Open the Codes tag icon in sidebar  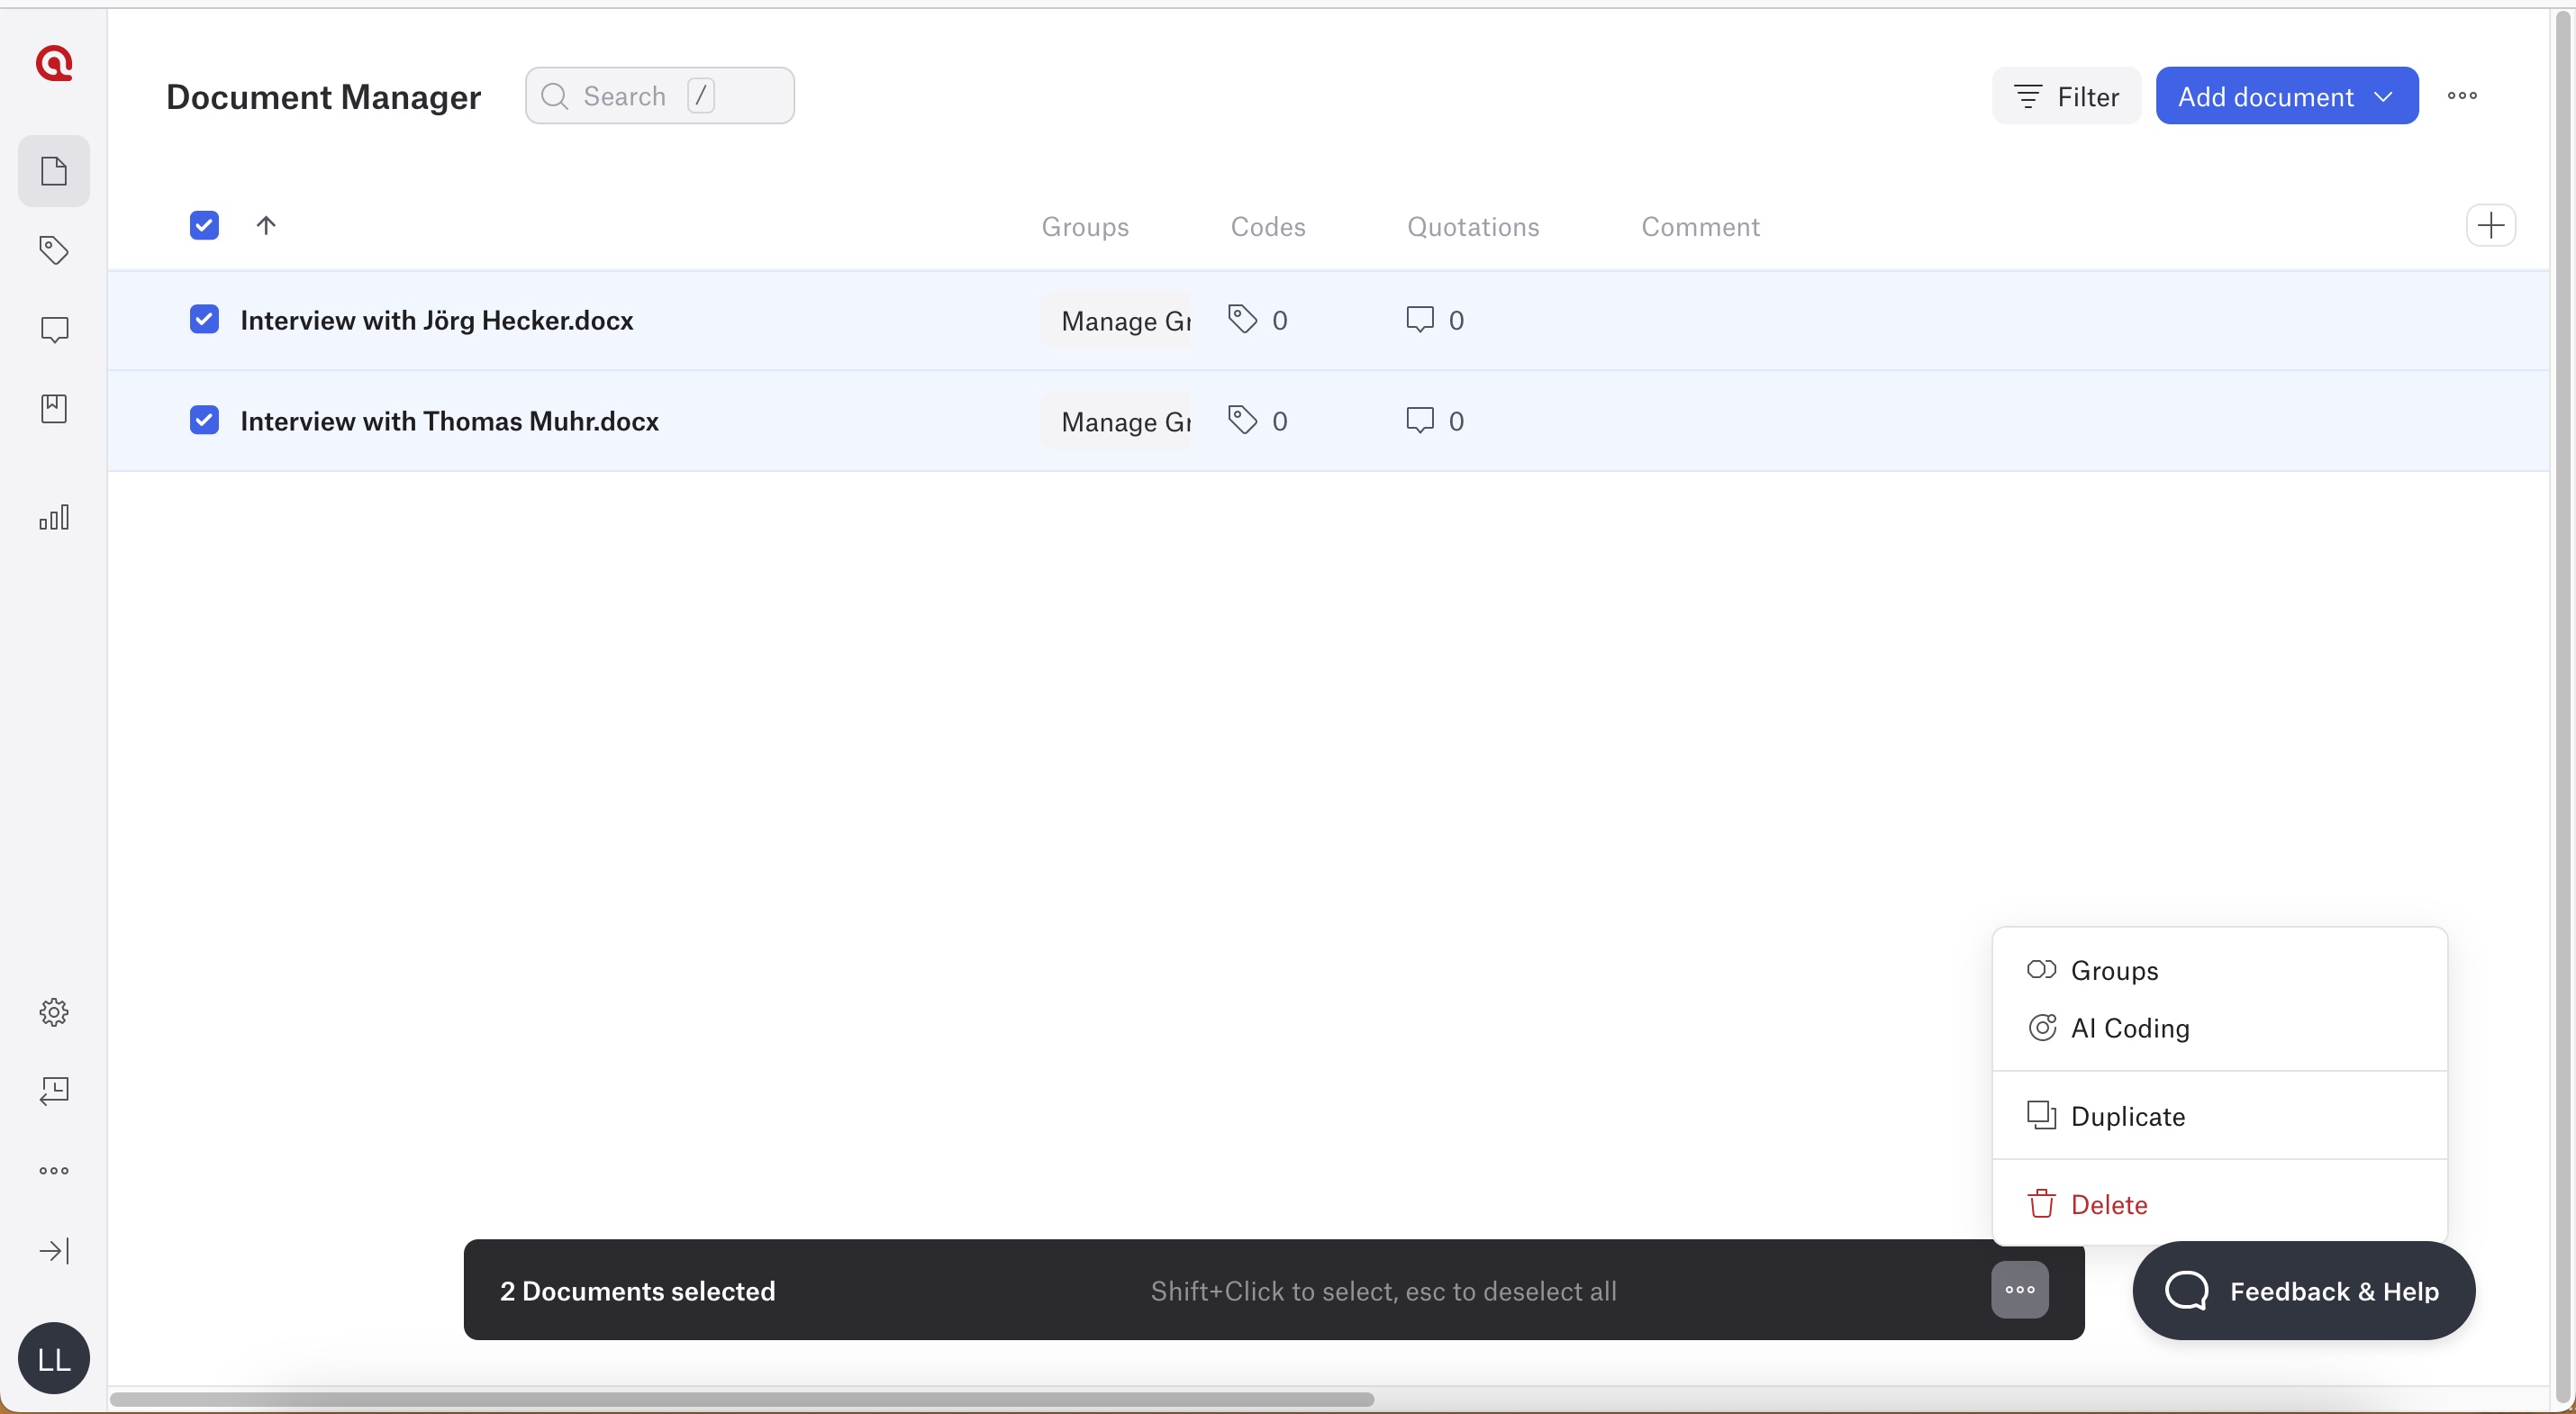54,250
